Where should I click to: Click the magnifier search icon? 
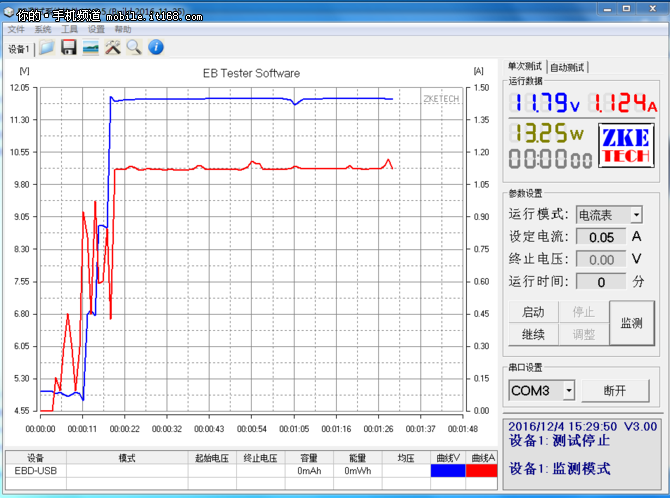pos(134,48)
